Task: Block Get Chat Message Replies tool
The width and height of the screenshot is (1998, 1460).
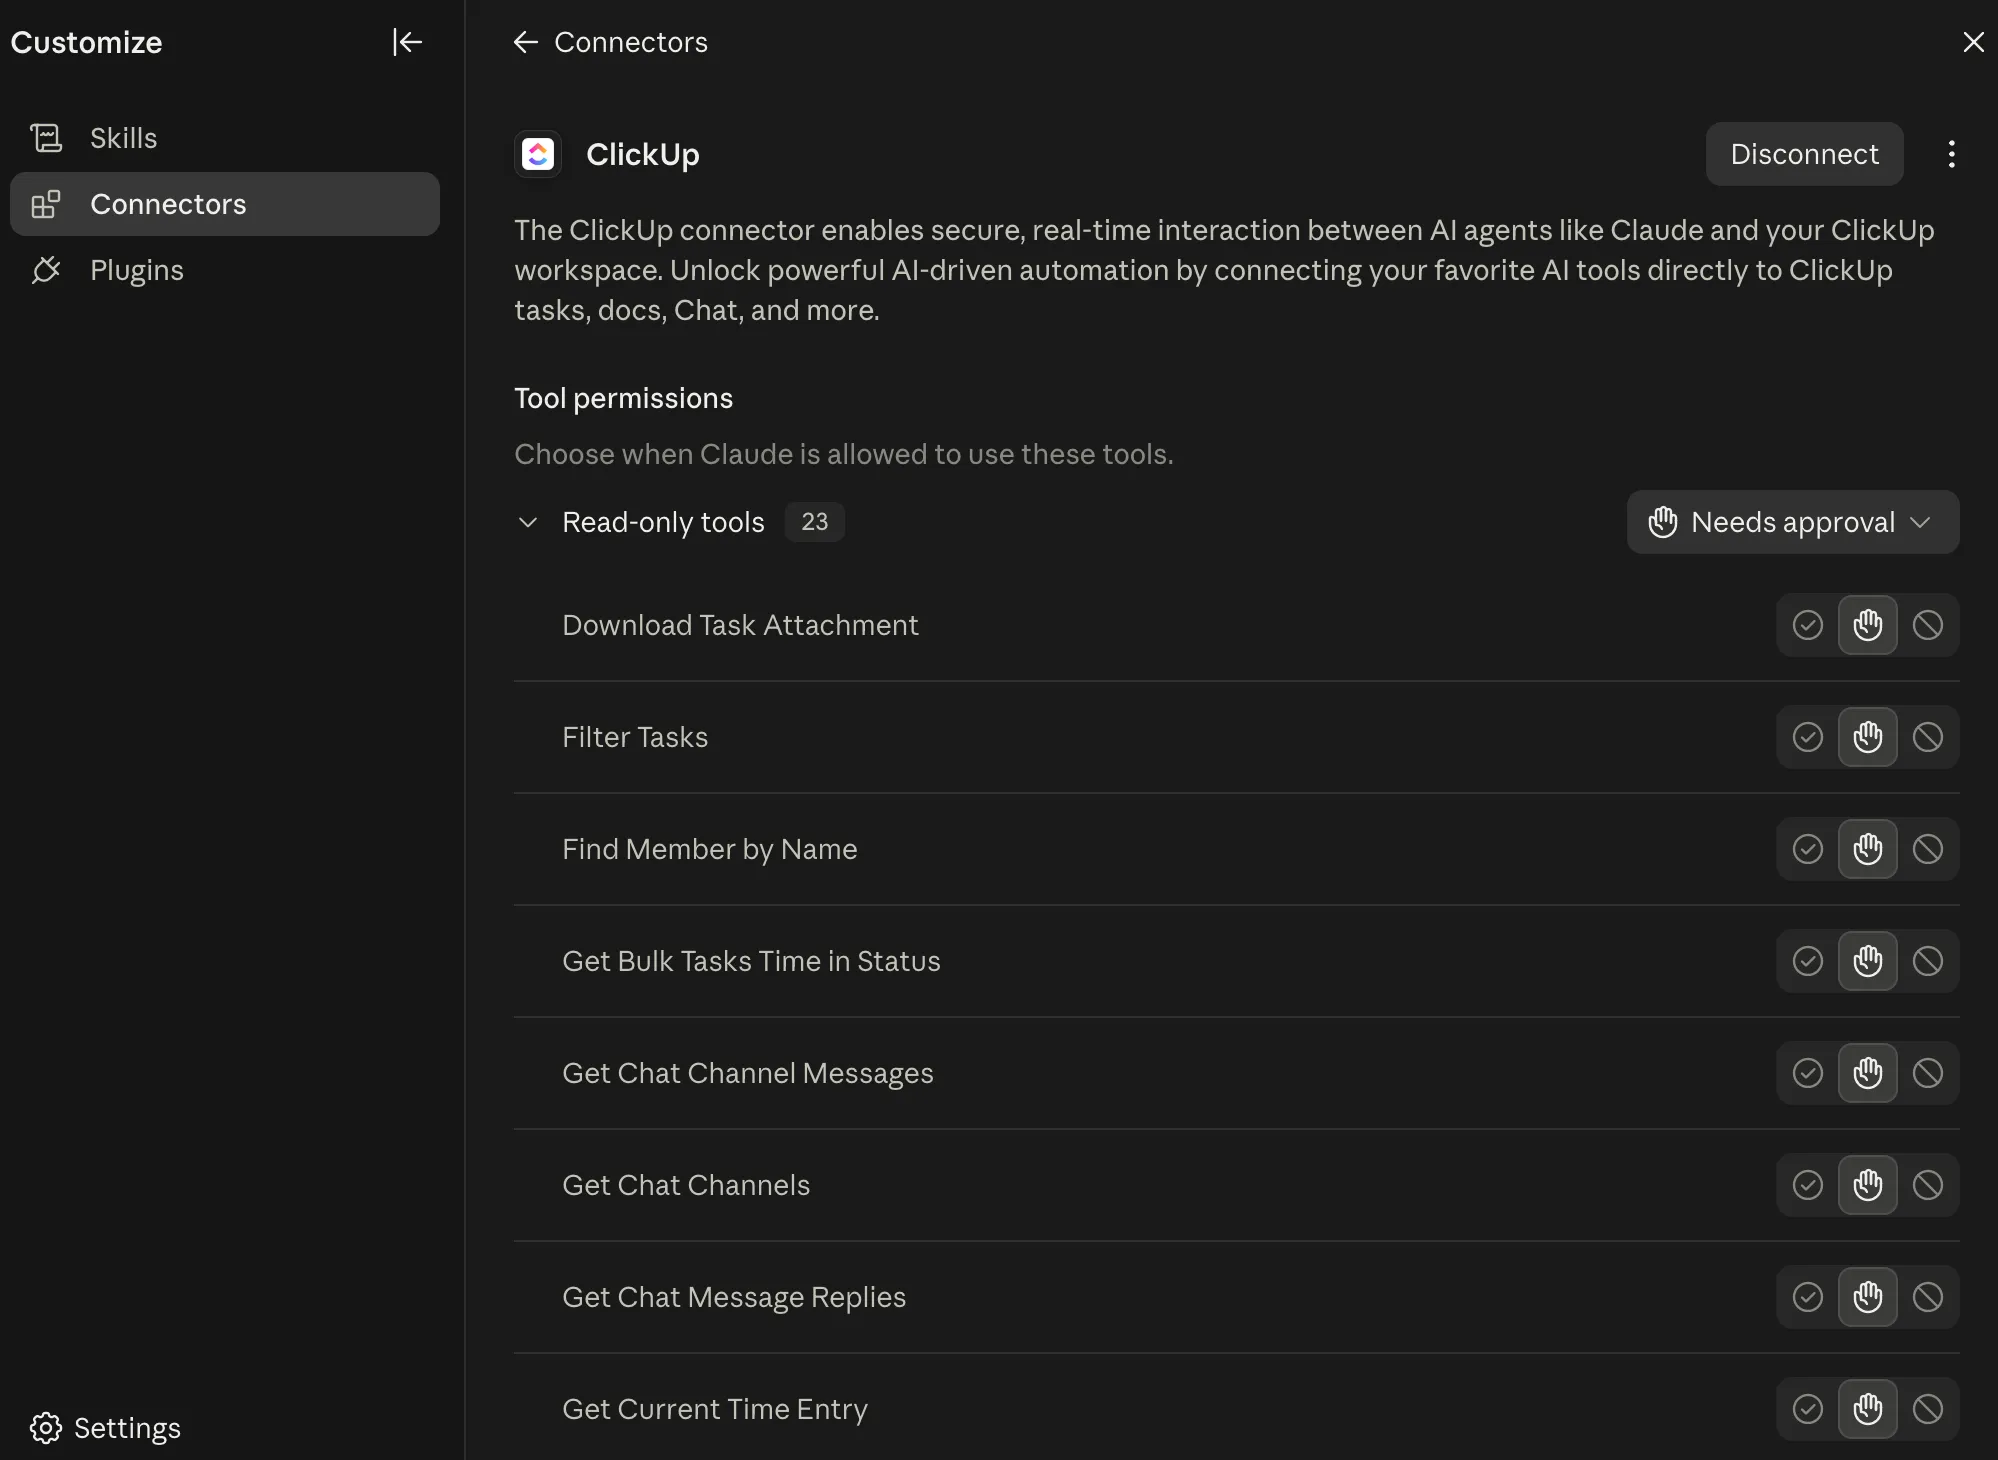Action: coord(1928,1297)
